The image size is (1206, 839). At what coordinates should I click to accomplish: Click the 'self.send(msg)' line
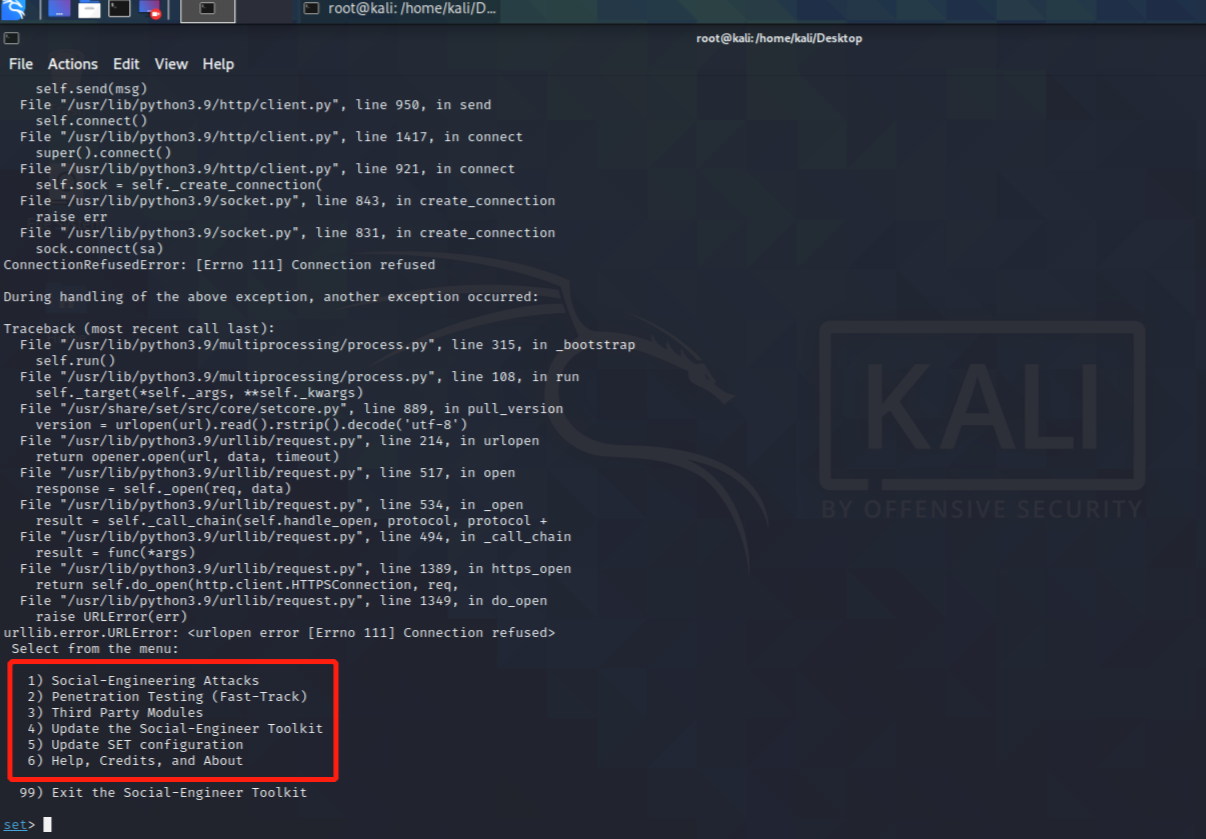coord(91,89)
